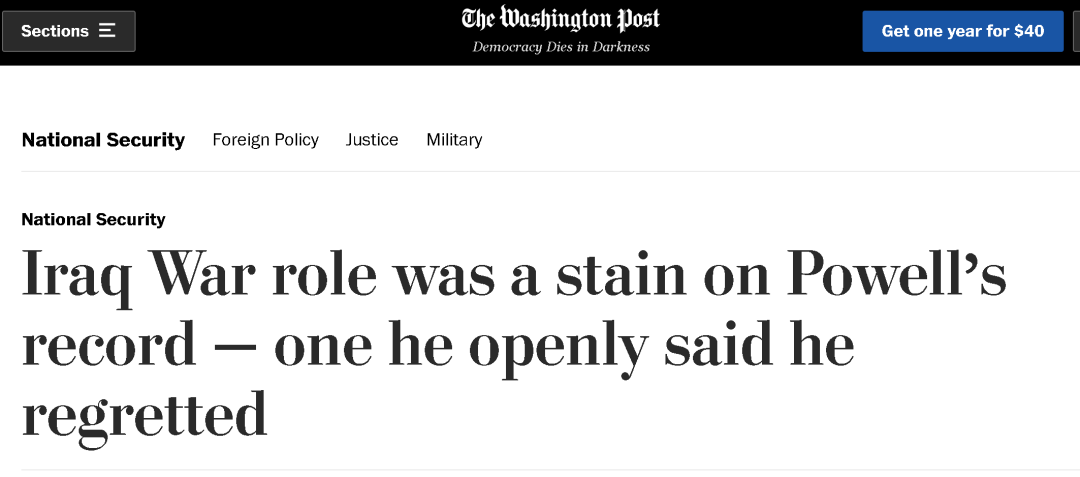The width and height of the screenshot is (1080, 477).
Task: Click "openly said he" in the headline
Action: pos(661,346)
